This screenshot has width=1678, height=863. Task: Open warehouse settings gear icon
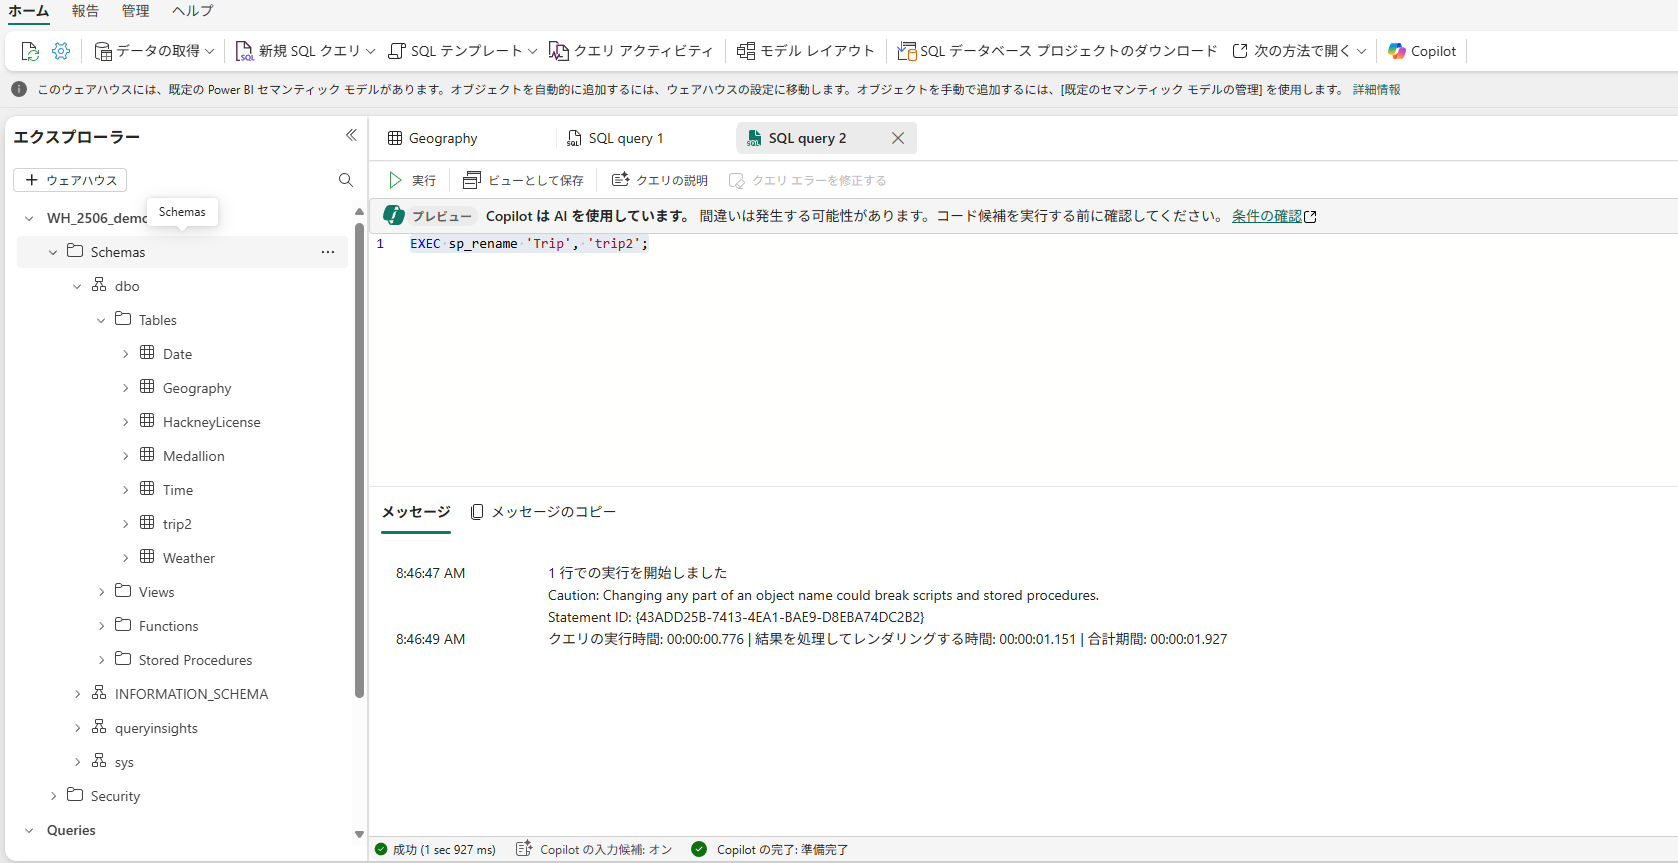61,51
